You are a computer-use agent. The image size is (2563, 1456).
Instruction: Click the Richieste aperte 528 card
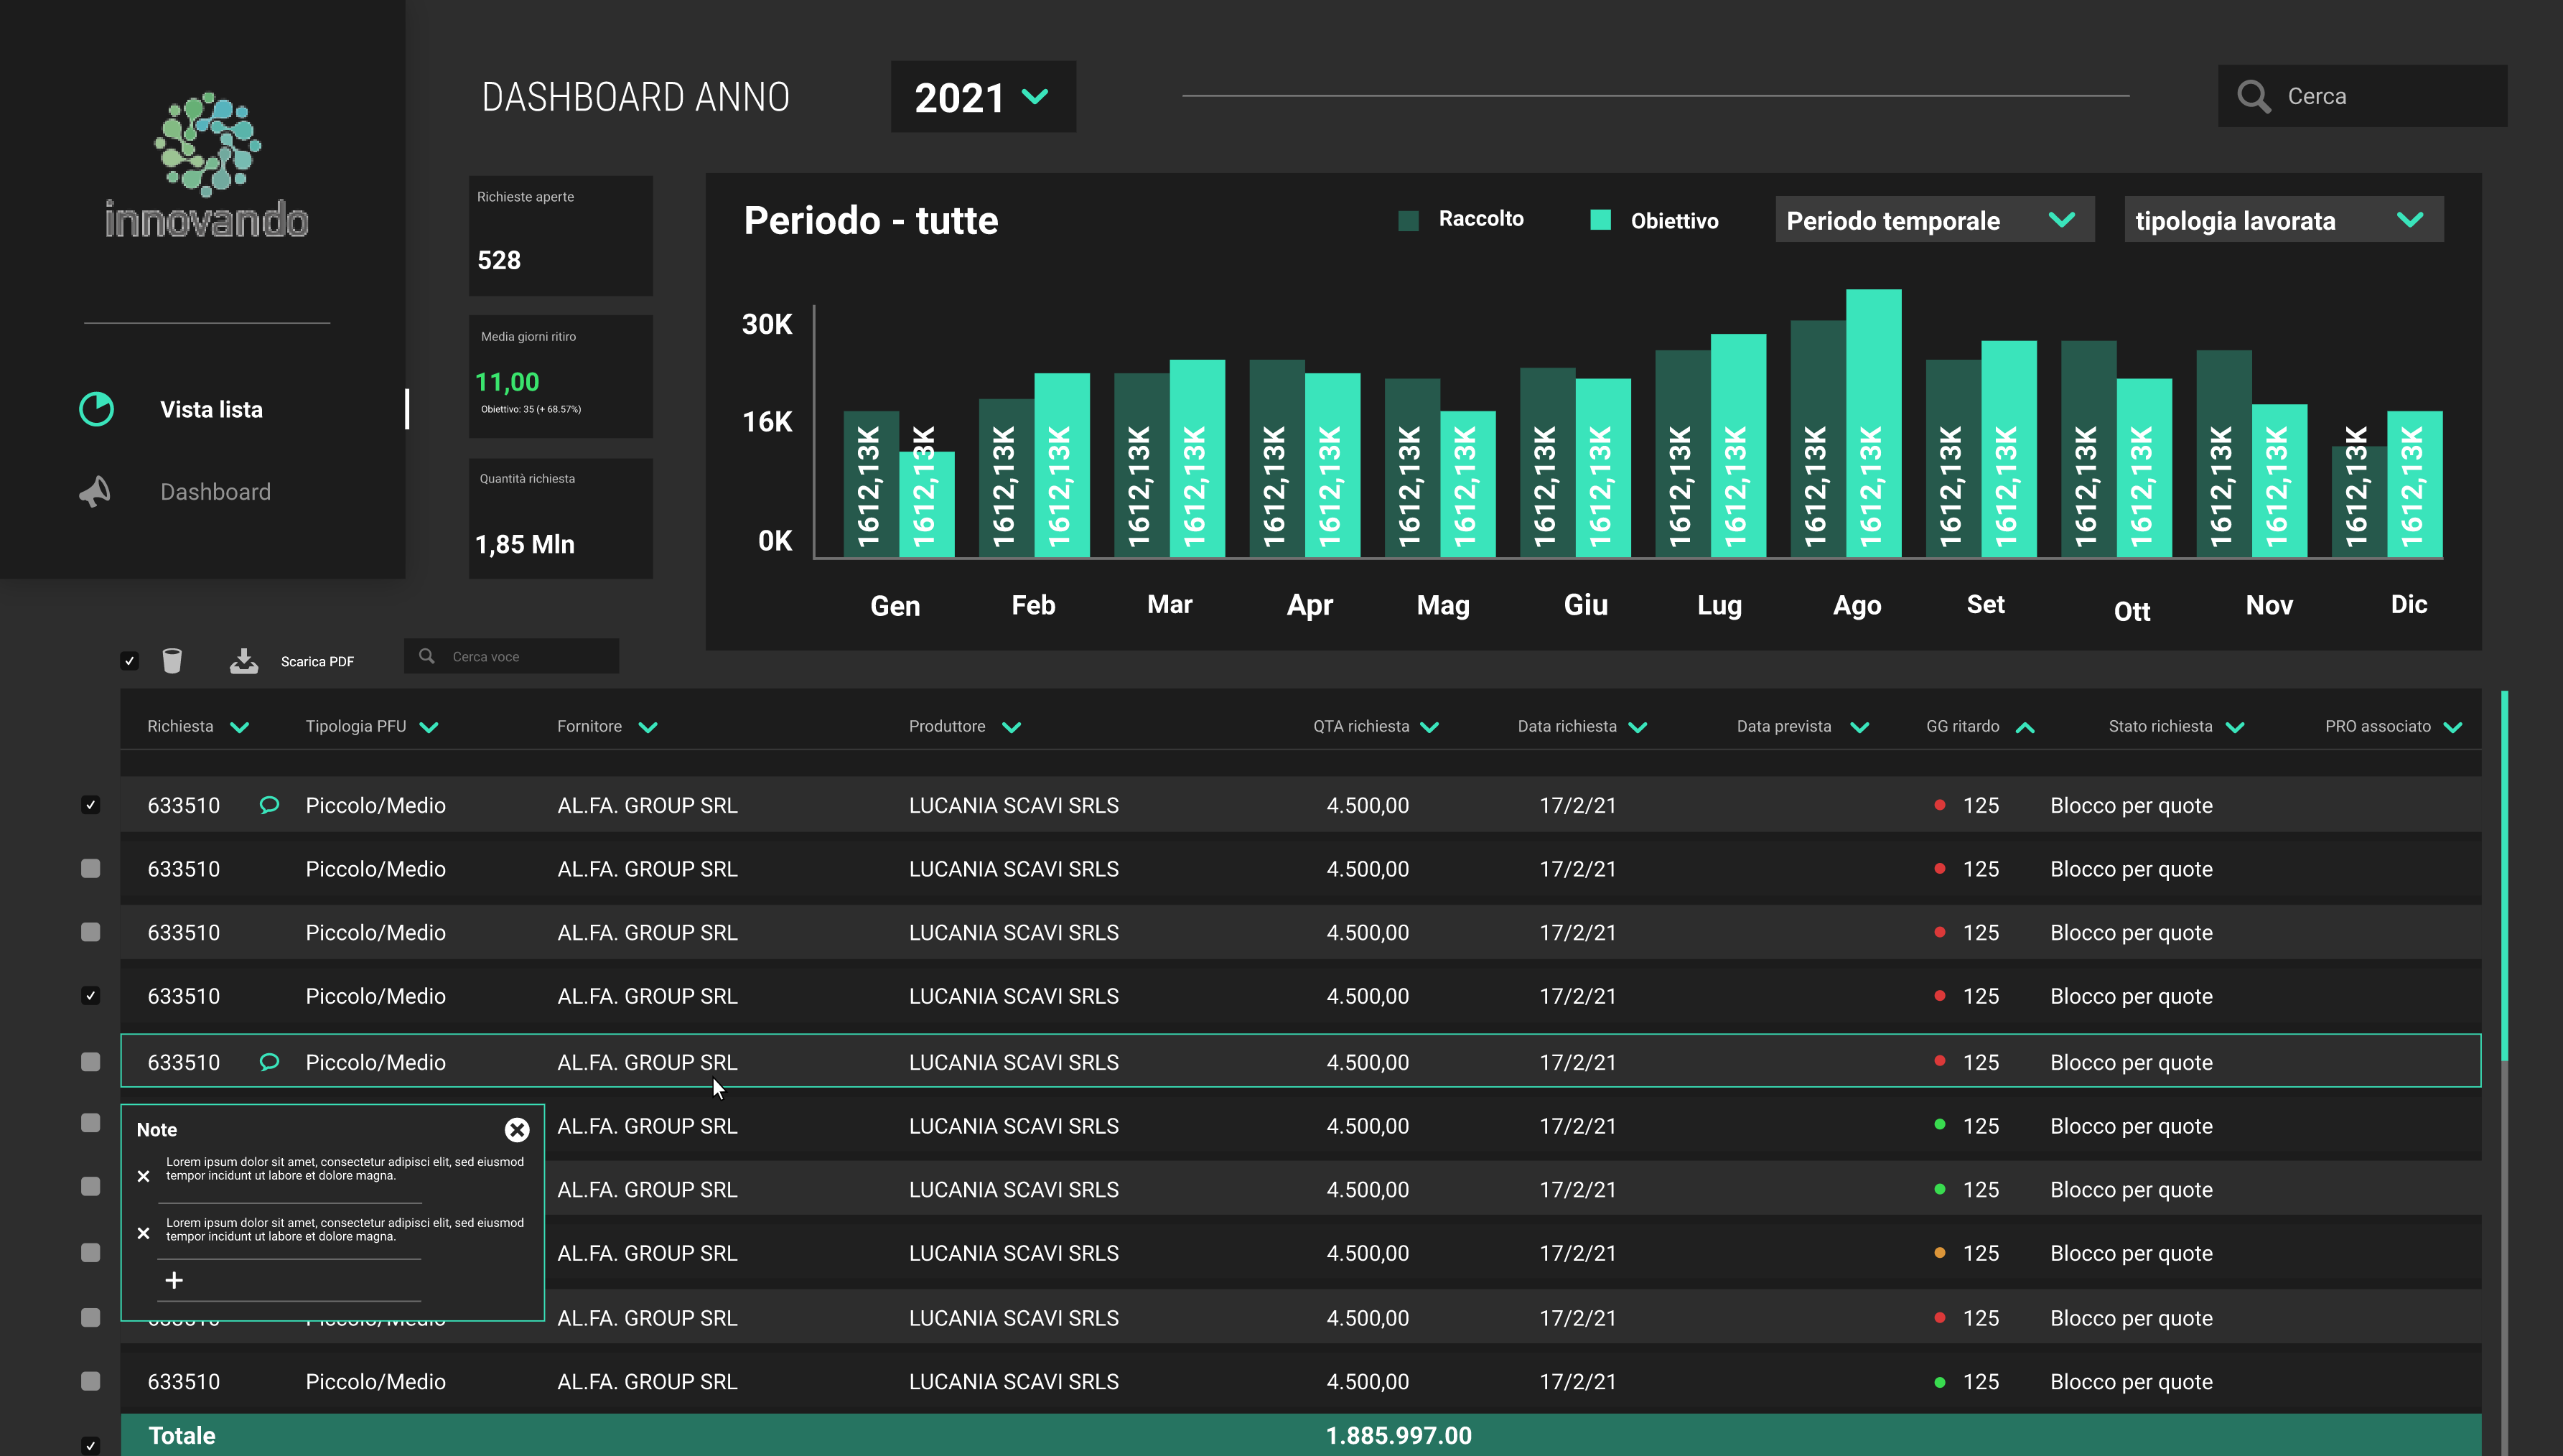point(561,236)
